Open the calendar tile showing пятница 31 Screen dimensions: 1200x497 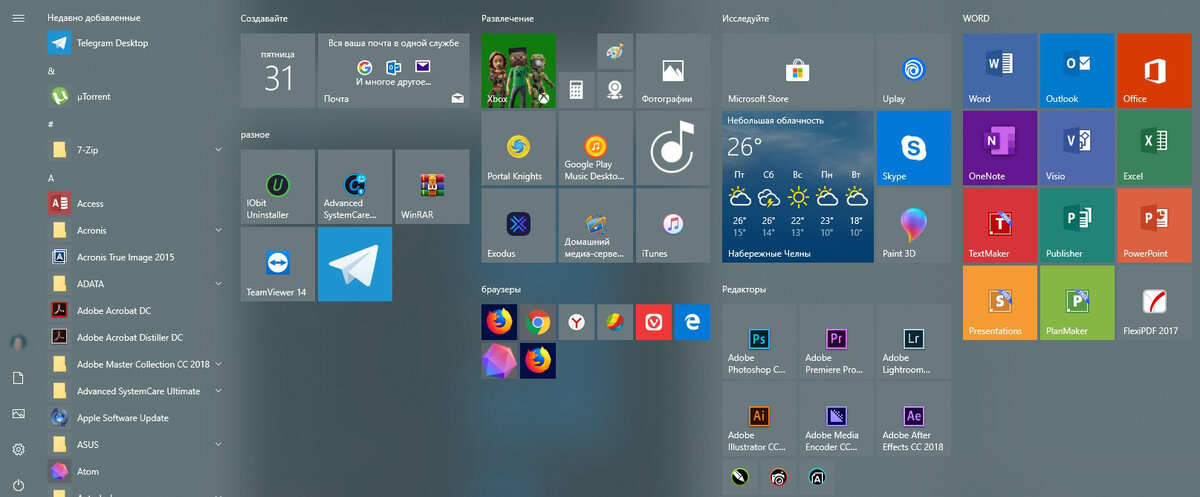click(x=277, y=70)
